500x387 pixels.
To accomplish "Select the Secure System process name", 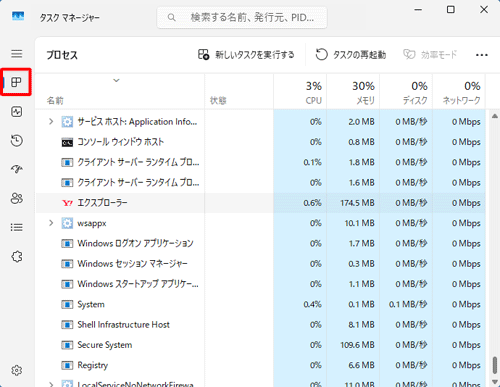I will [x=105, y=345].
